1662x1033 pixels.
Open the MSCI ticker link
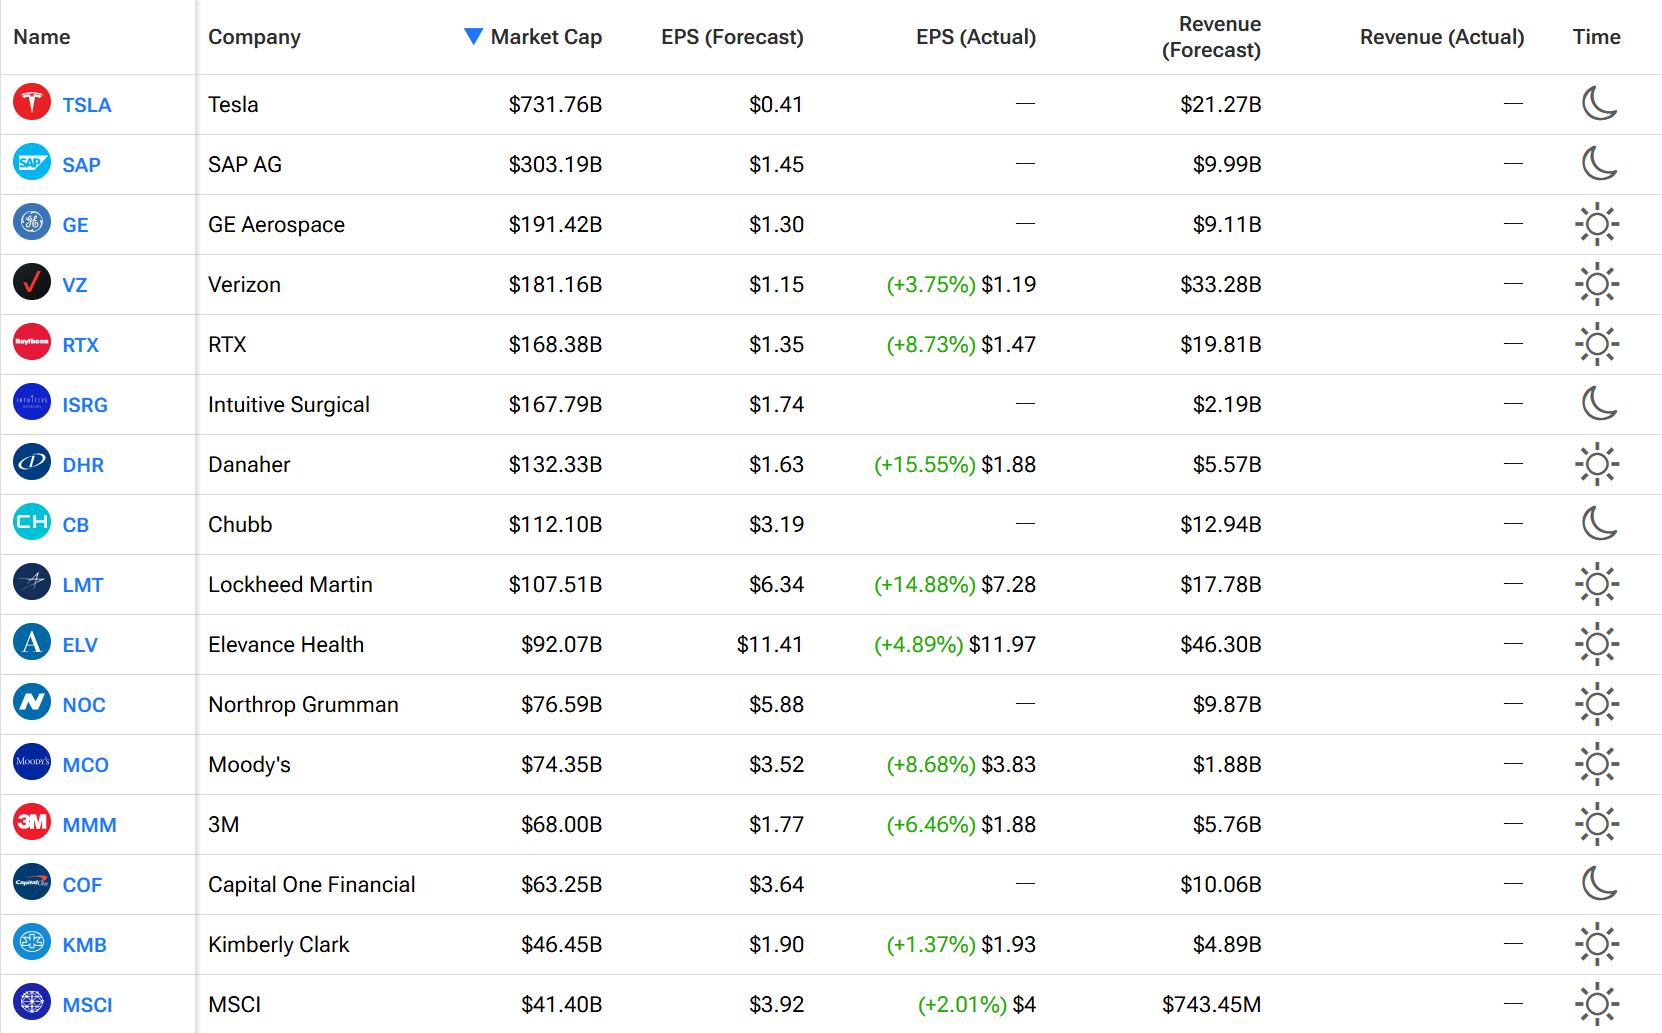point(87,1005)
